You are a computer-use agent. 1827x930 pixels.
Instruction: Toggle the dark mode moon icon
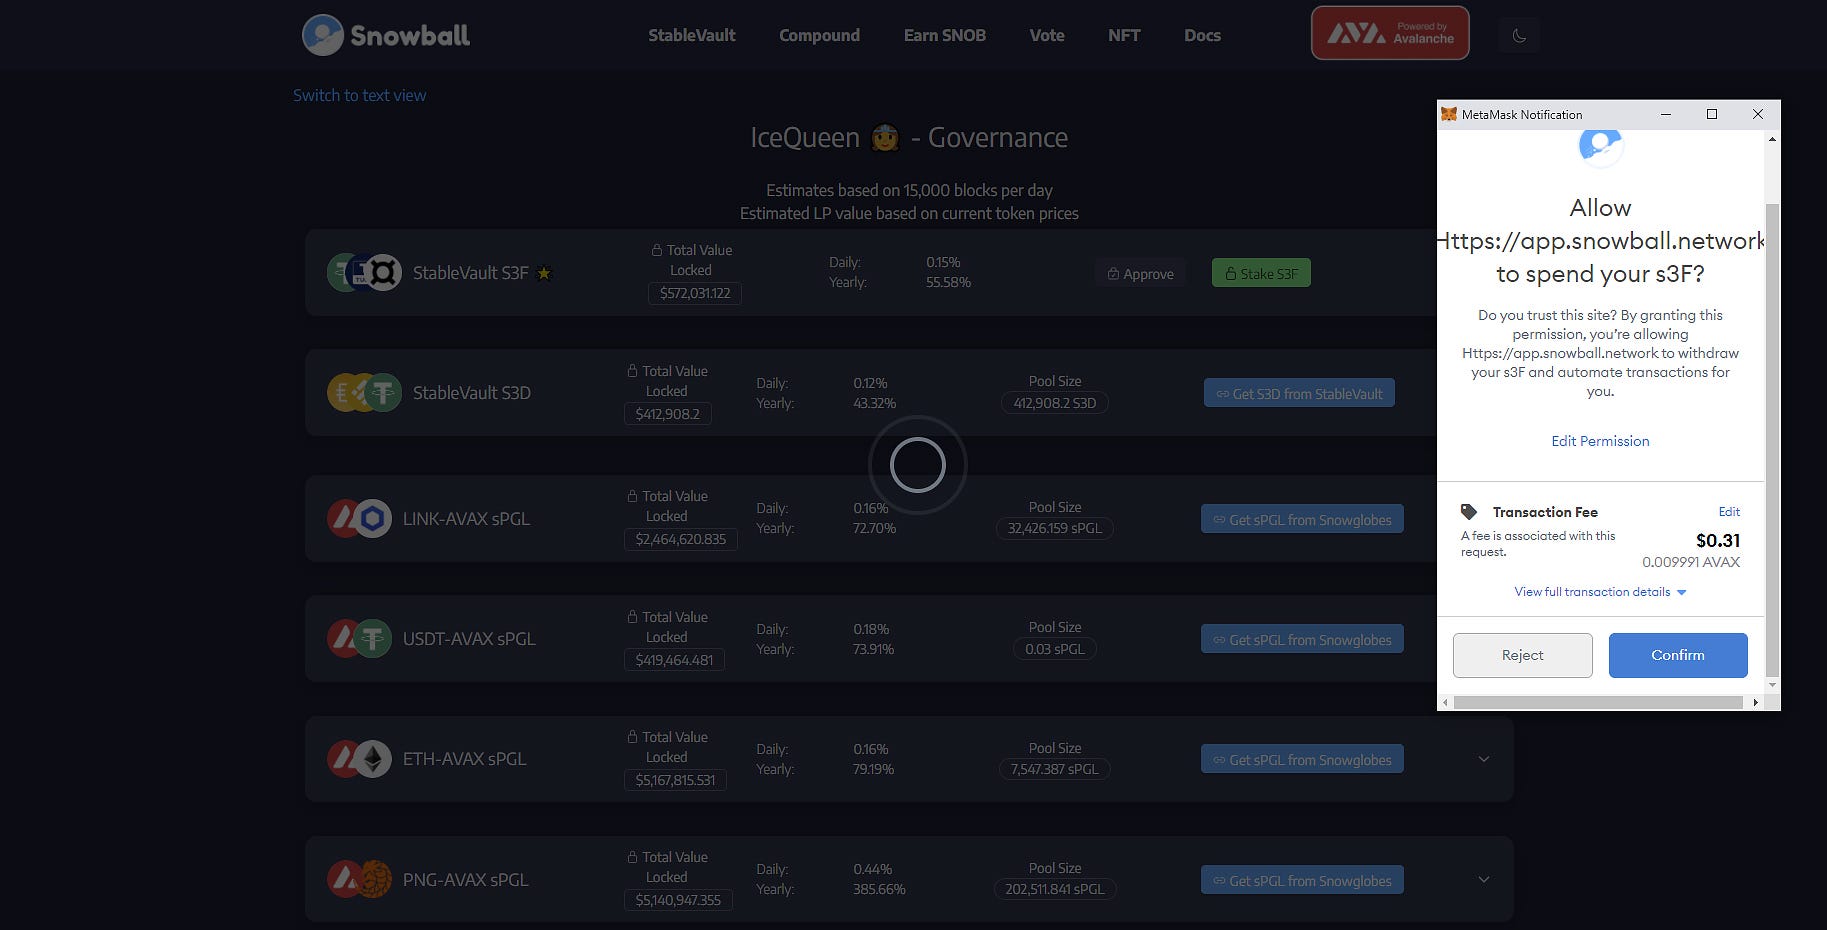click(x=1519, y=36)
